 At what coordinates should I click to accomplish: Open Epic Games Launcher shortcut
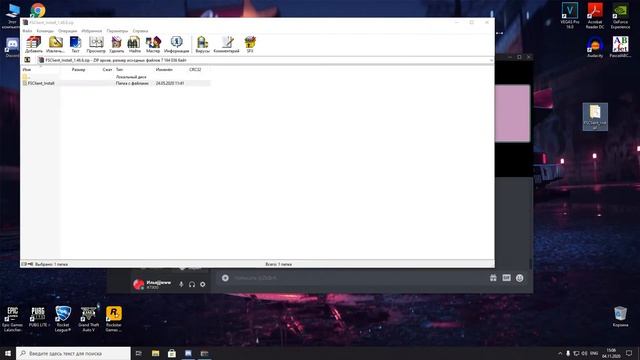pyautogui.click(x=12, y=319)
